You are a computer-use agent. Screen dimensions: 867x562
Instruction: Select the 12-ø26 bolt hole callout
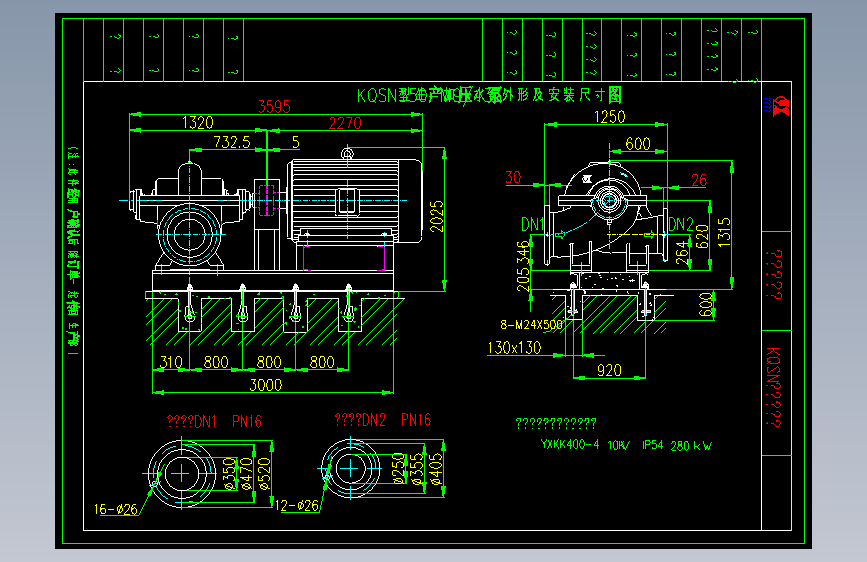297,506
